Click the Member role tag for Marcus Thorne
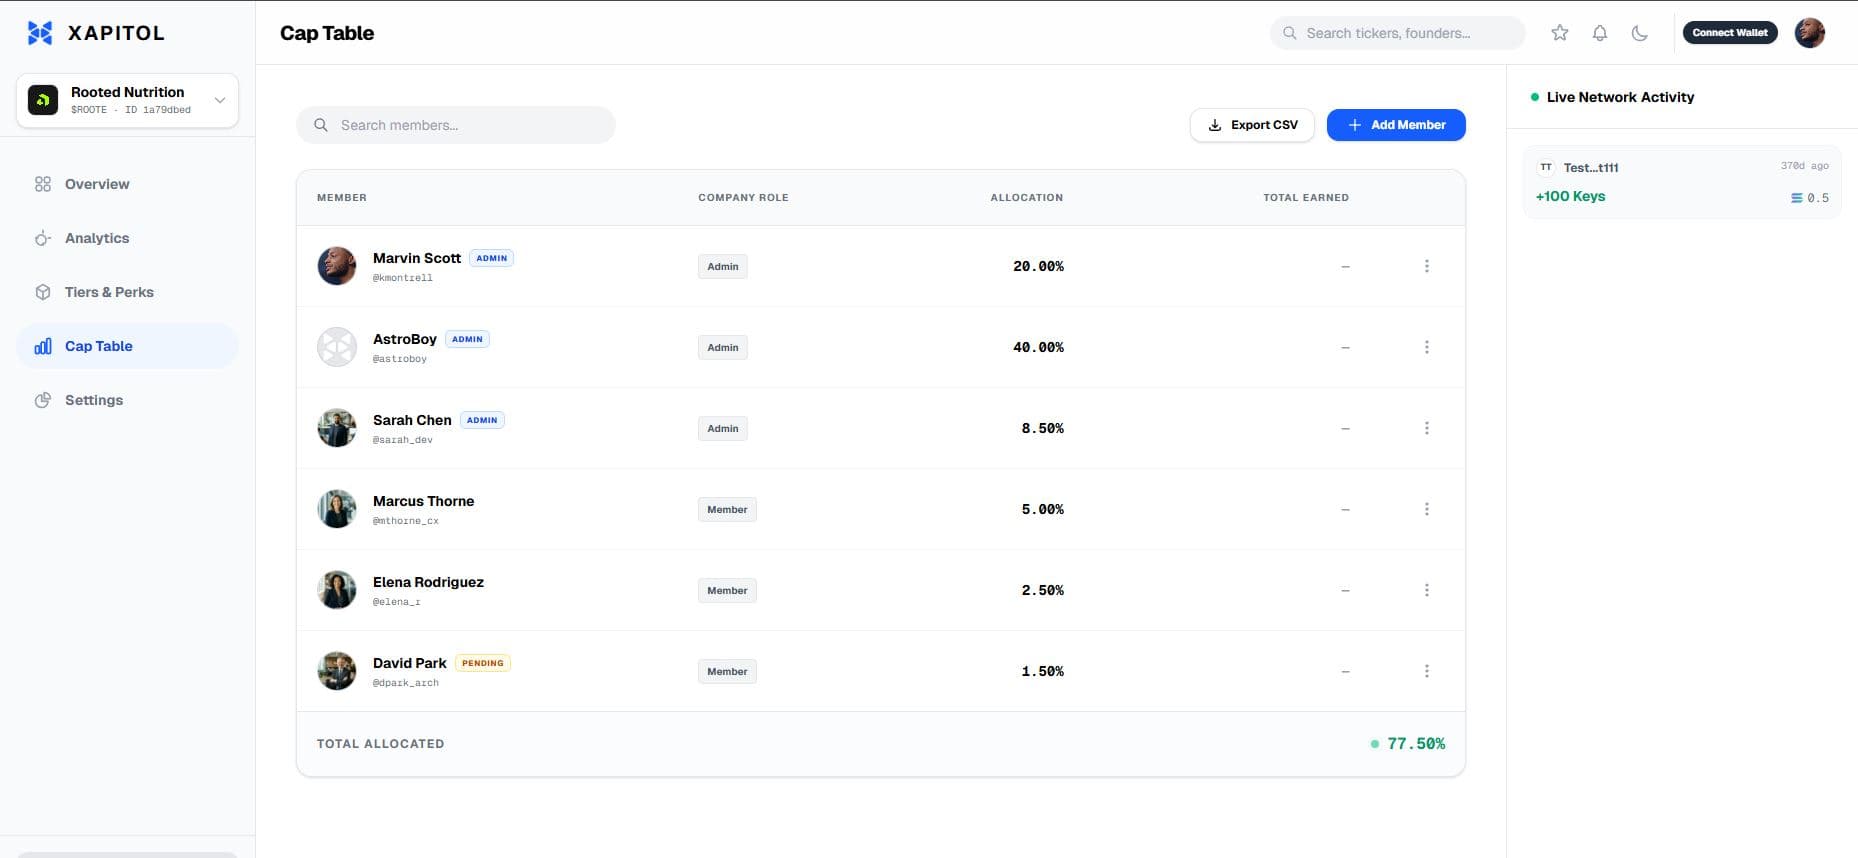 pyautogui.click(x=727, y=509)
